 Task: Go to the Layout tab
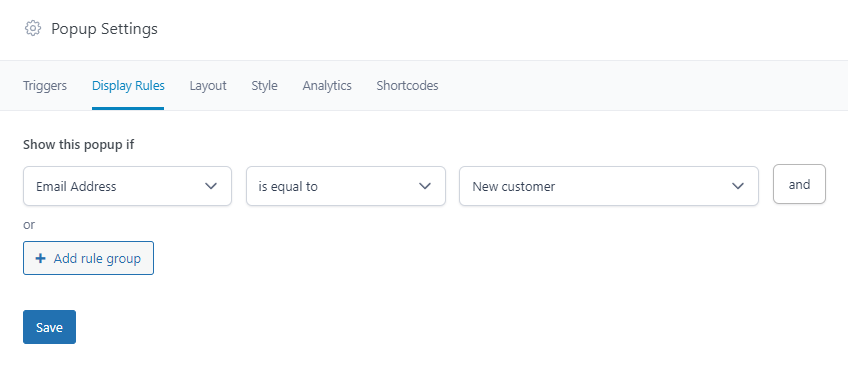(x=208, y=85)
